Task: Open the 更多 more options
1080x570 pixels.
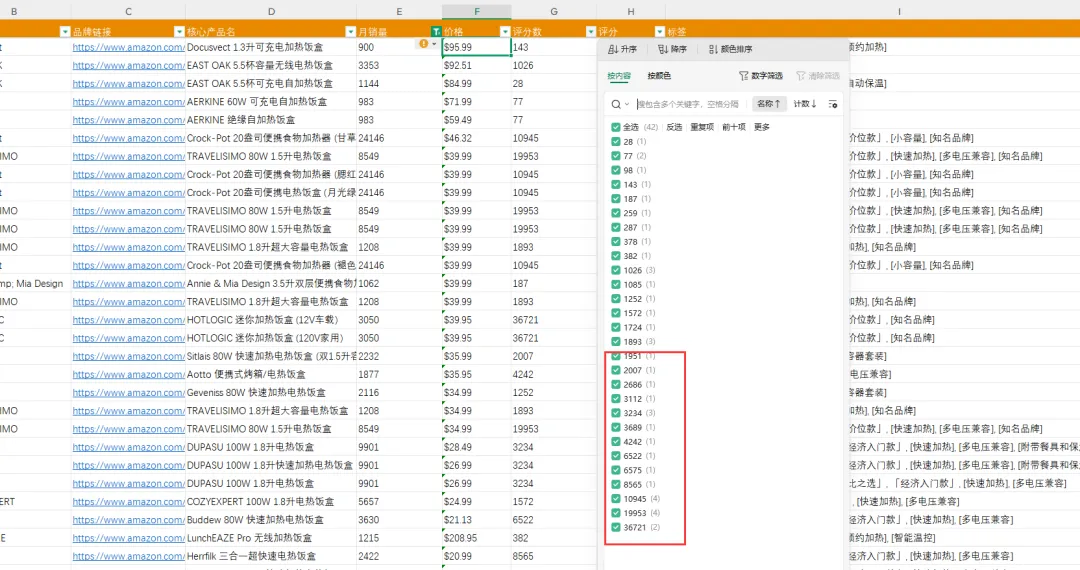Action: [761, 127]
